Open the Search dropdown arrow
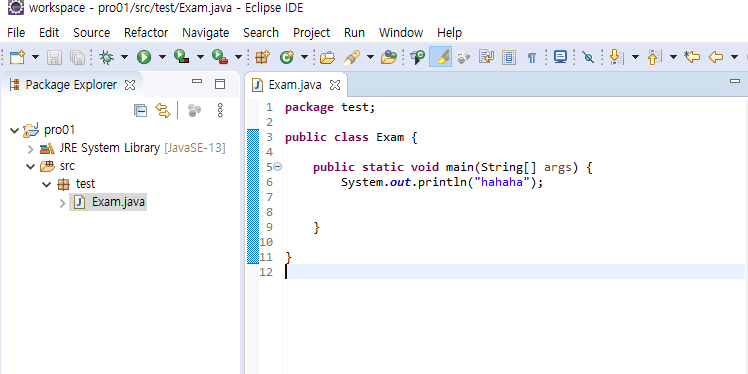Image resolution: width=748 pixels, height=374 pixels. tap(370, 58)
